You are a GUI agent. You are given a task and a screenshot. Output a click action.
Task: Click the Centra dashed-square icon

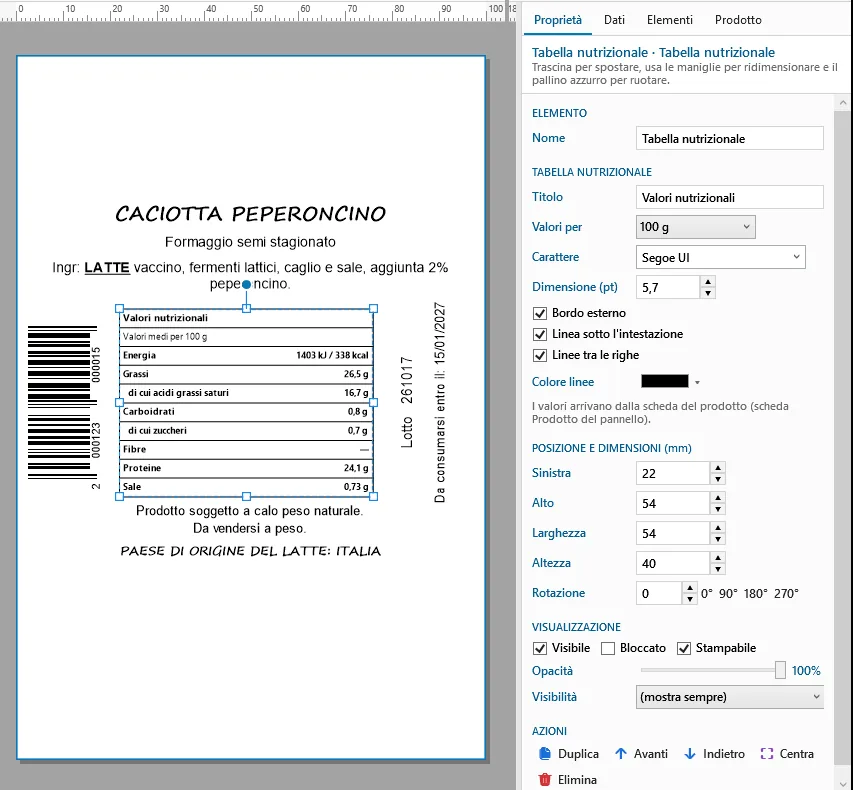[x=767, y=754]
